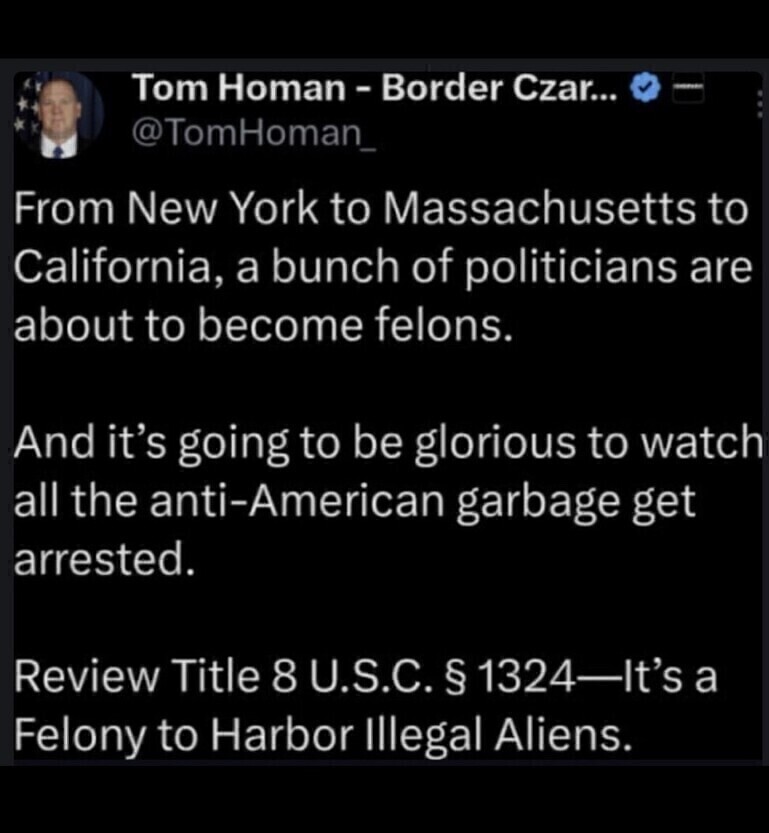769x833 pixels.
Task: Open the three-dot more options menu
Action: click(761, 104)
